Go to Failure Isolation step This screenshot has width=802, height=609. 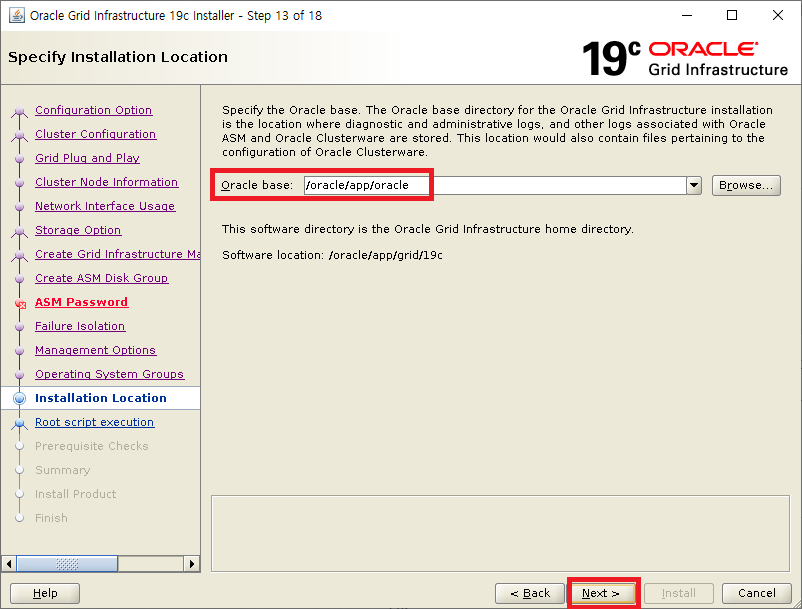coord(80,326)
